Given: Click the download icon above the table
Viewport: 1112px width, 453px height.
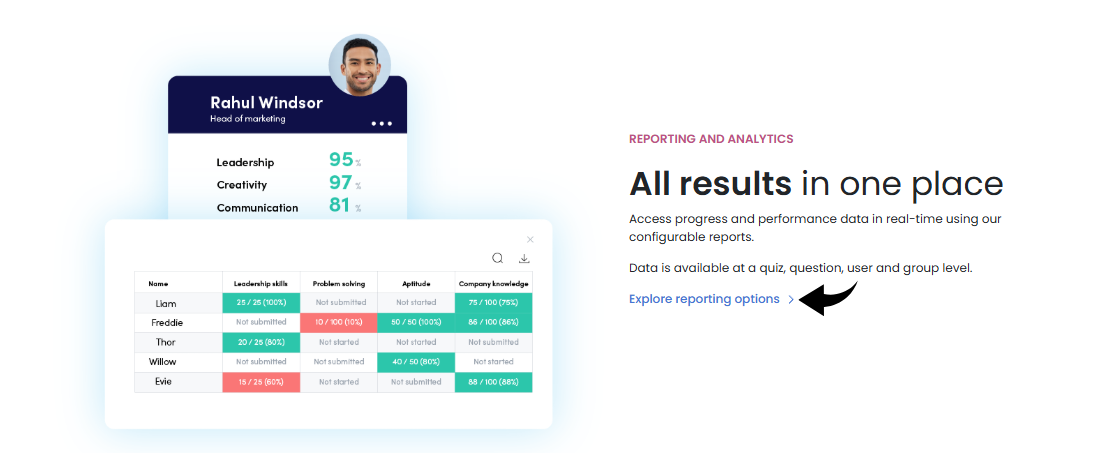Looking at the screenshot, I should click(524, 258).
